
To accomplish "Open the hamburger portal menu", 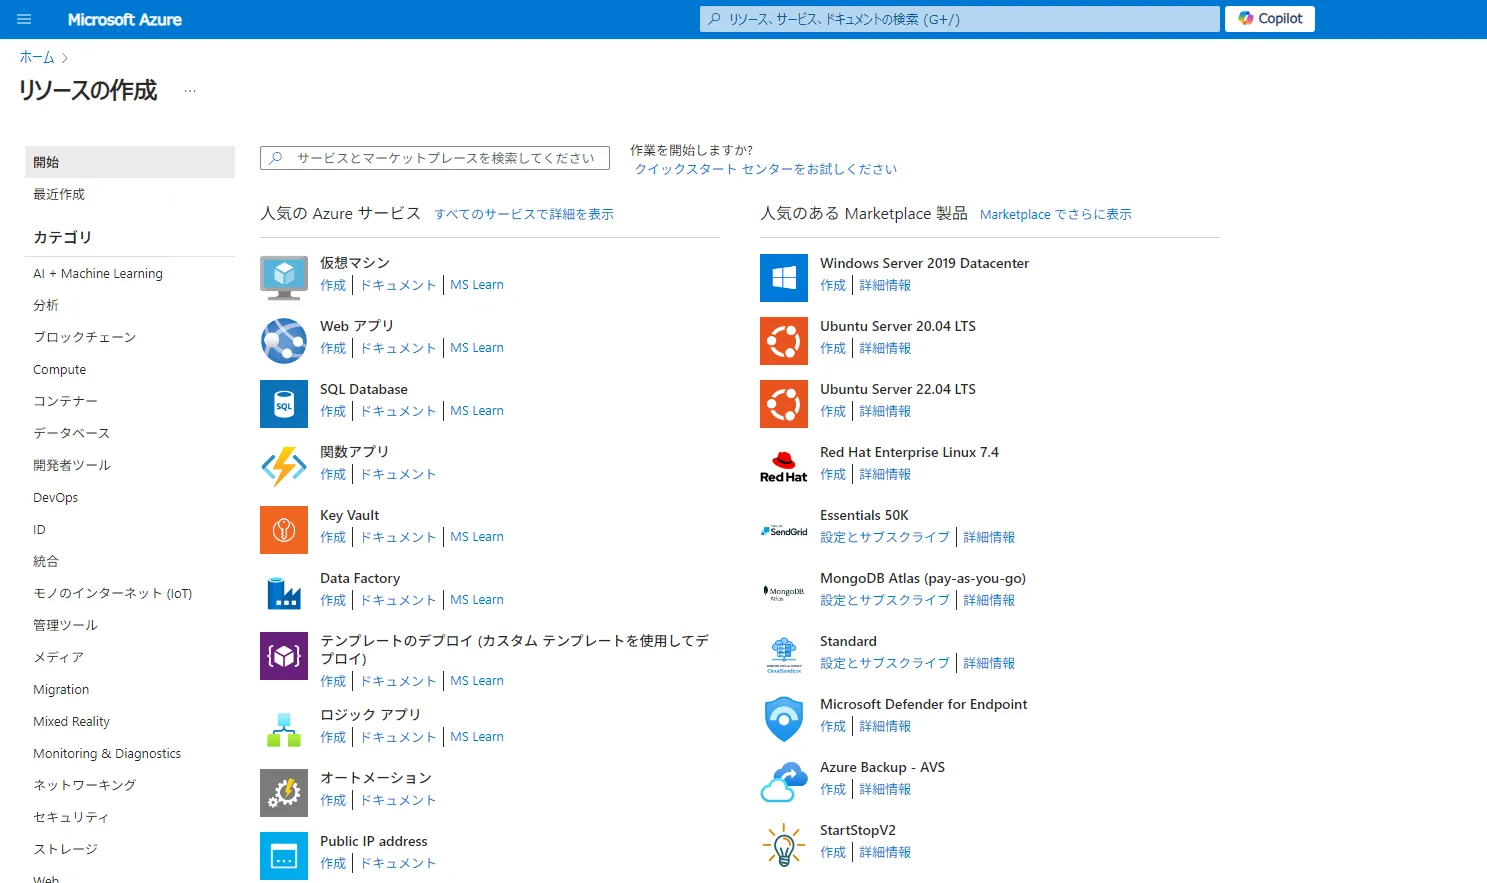I will point(24,19).
